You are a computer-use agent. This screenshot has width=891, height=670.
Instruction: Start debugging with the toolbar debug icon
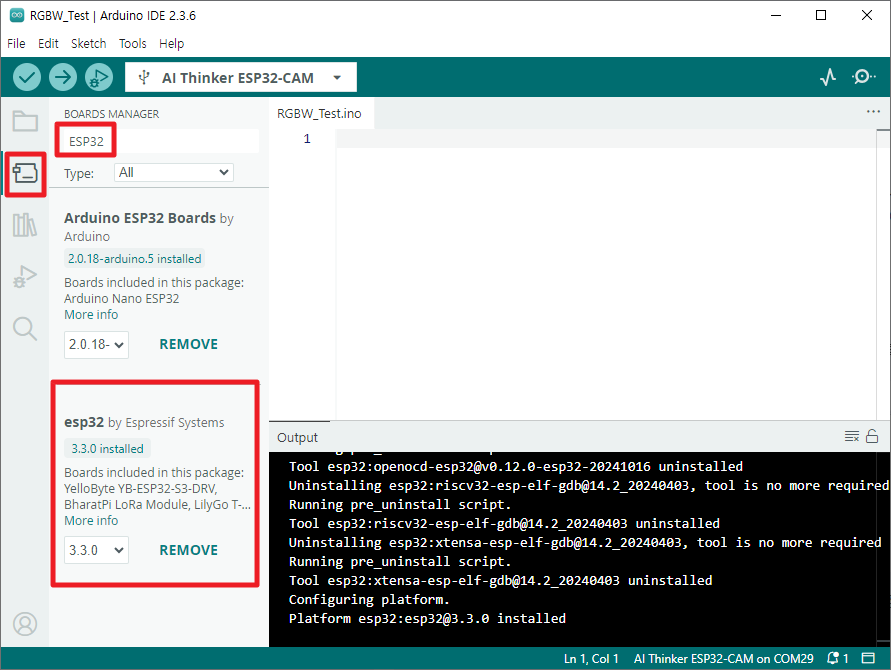99,77
